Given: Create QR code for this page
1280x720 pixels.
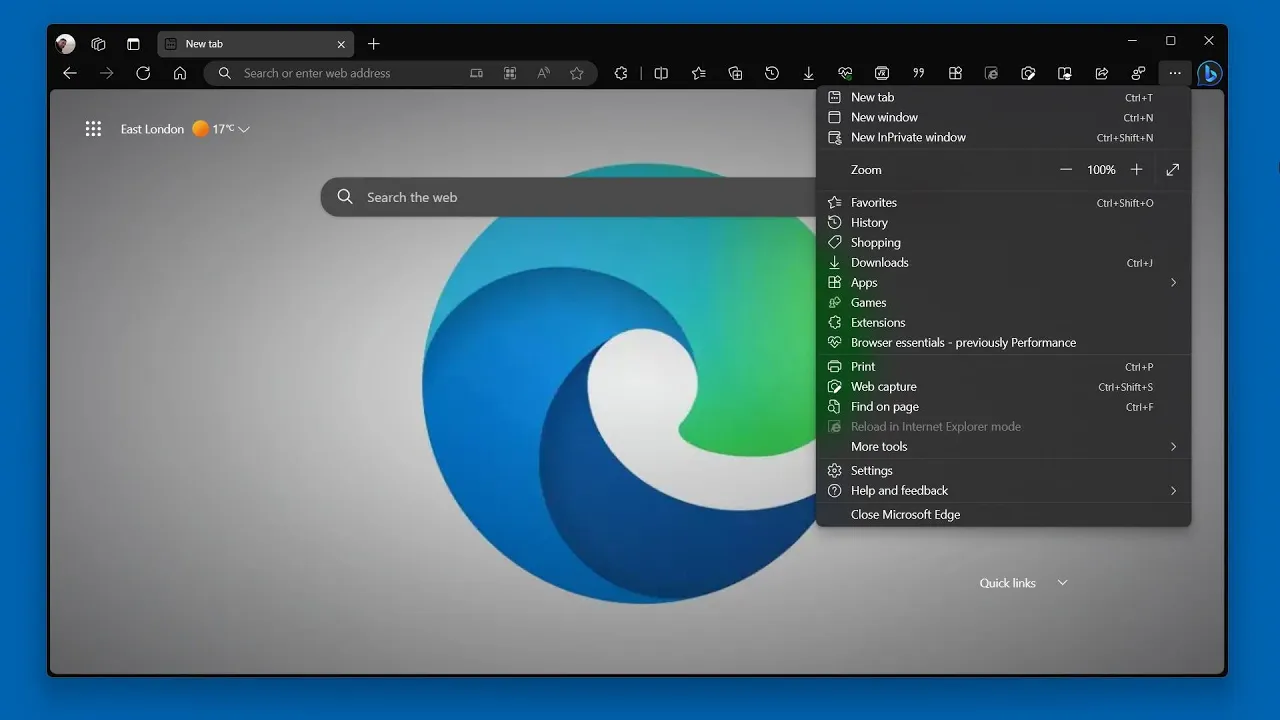Looking at the screenshot, I should (x=510, y=73).
